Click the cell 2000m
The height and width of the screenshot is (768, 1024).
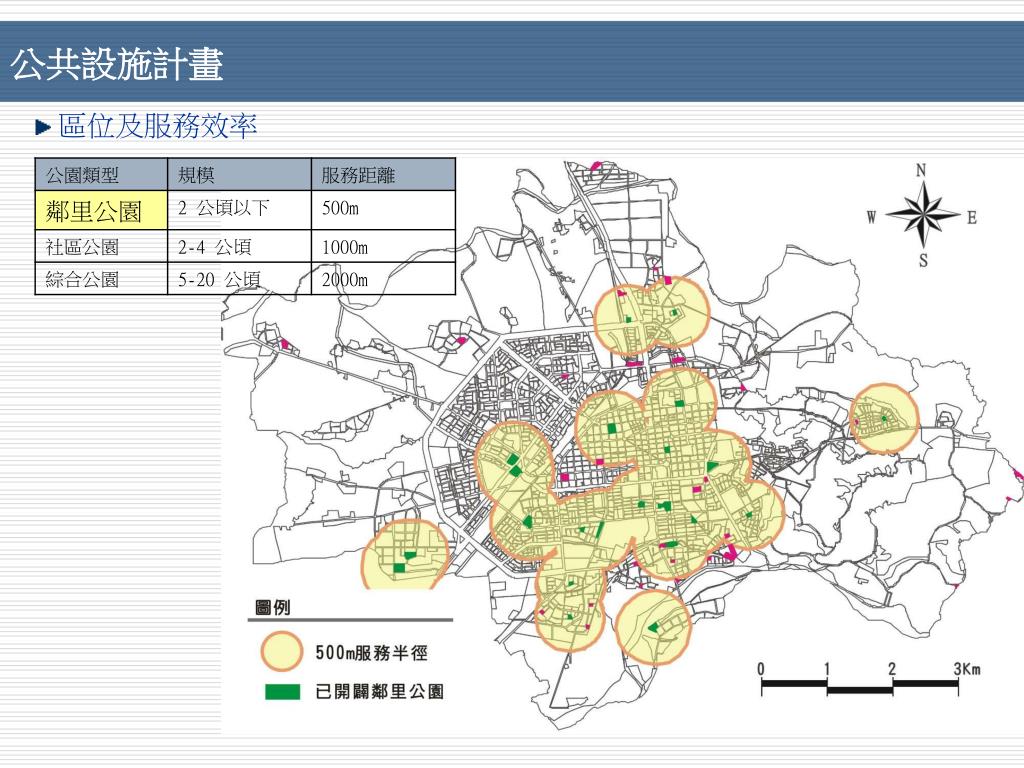tap(383, 279)
